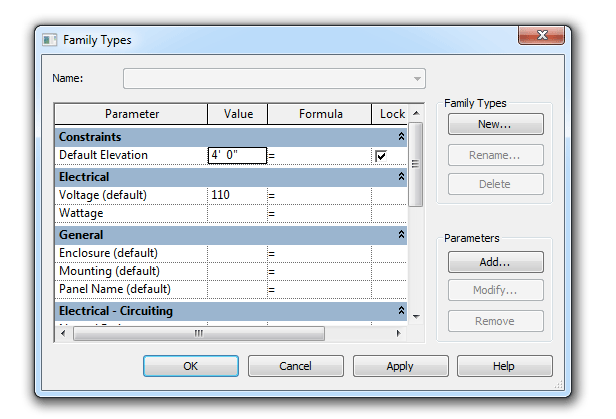Image resolution: width=616 pixels, height=419 pixels.
Task: Select the Mounting (default) parameter row
Action: click(x=131, y=271)
